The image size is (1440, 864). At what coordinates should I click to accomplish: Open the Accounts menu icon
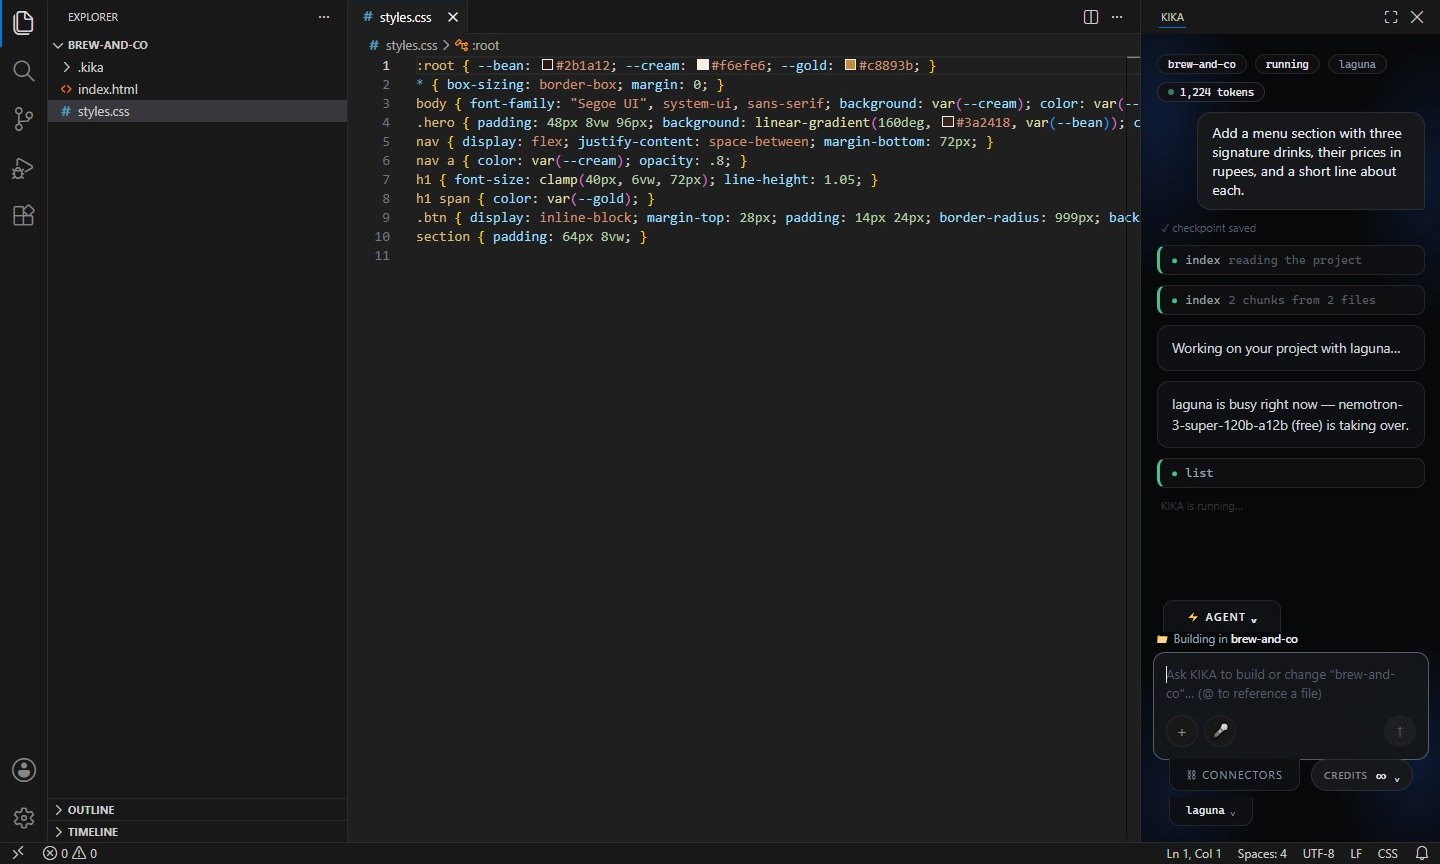(x=23, y=770)
